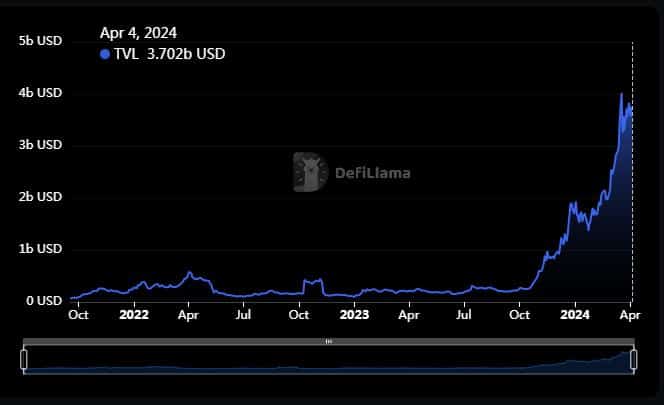Click the left range slider handle
Screen dimensions: 664x405
24,359
